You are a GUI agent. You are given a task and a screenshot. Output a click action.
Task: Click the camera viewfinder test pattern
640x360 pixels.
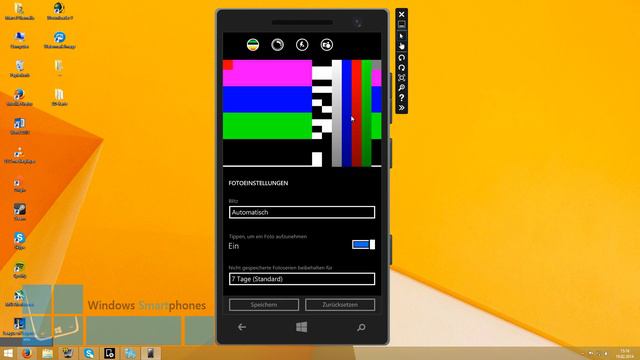pyautogui.click(x=302, y=113)
